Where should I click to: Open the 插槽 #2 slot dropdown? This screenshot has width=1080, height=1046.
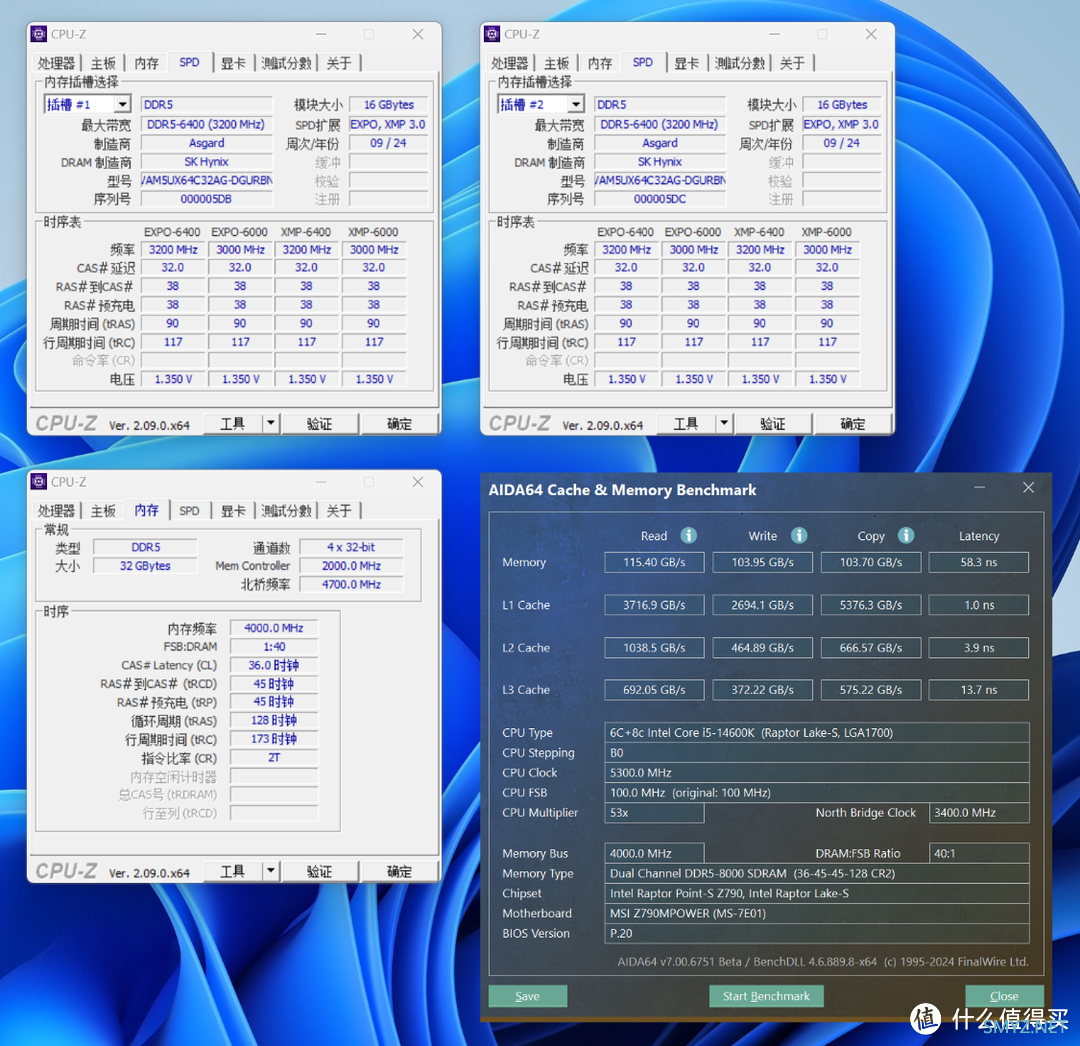[x=576, y=105]
